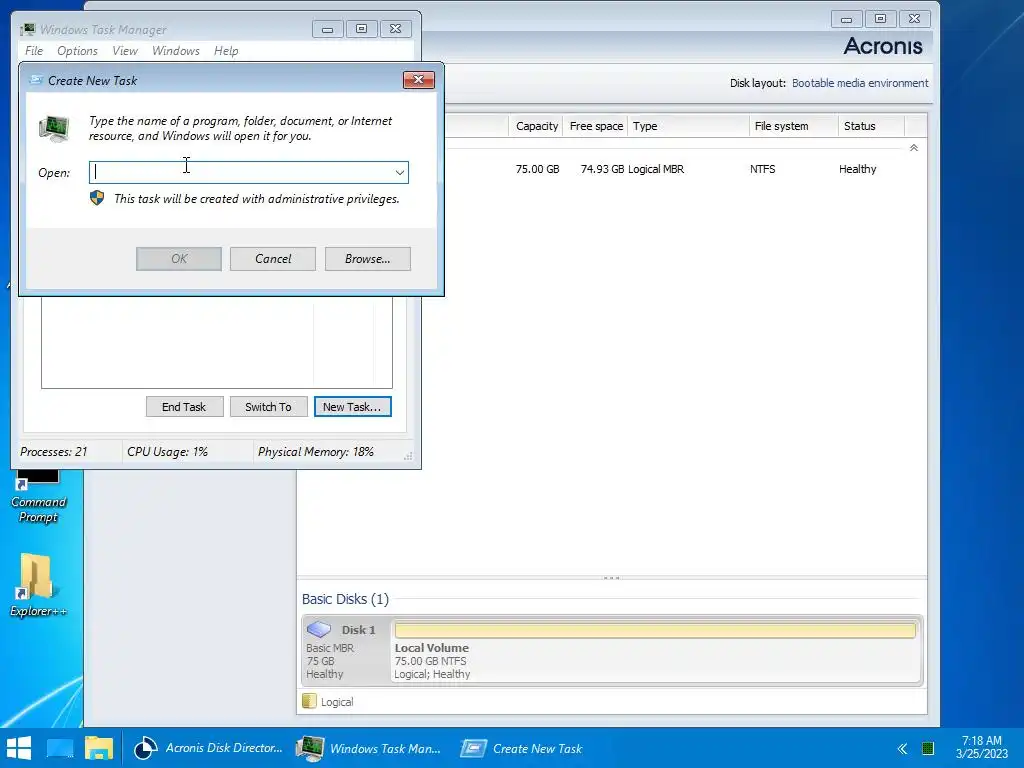This screenshot has width=1024, height=768.
Task: Click the disabled OK button
Action: [x=179, y=259]
